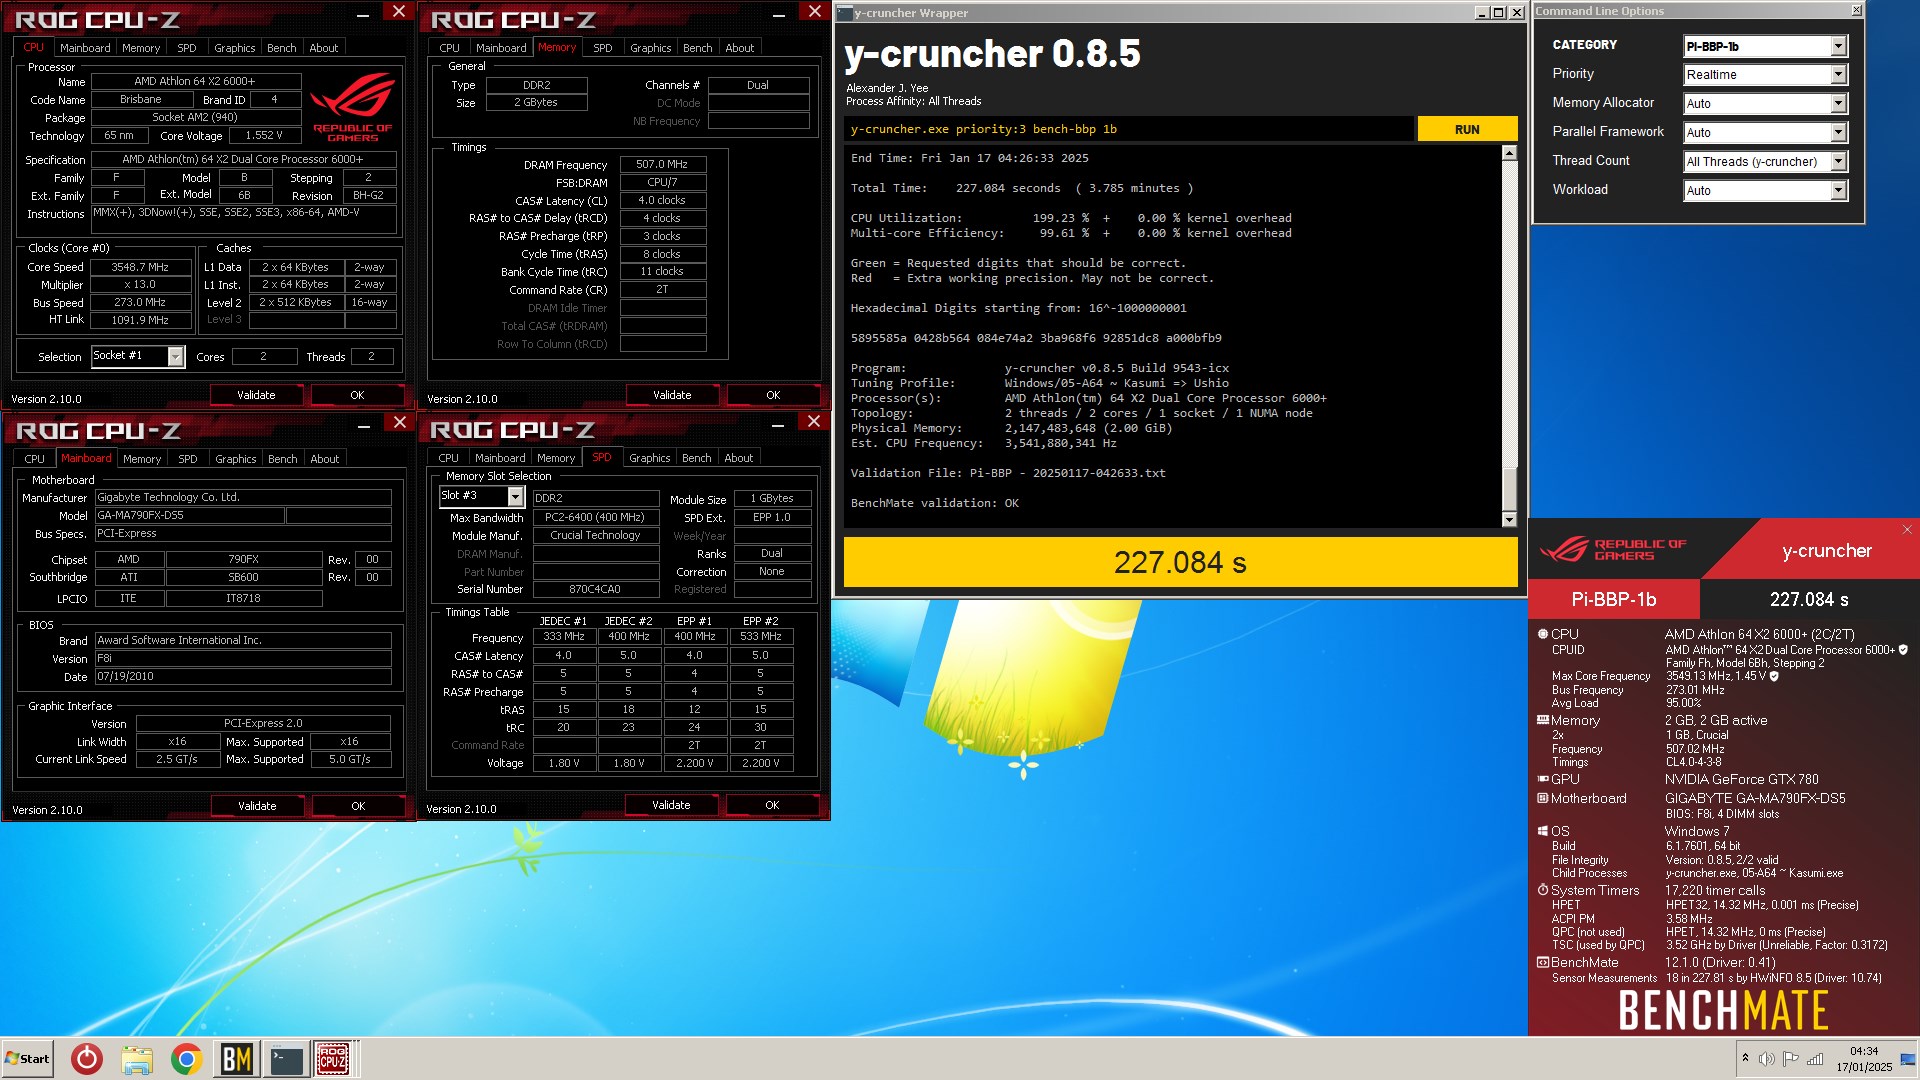1920x1080 pixels.
Task: Click the network signal tray icon
Action: [x=1815, y=1059]
